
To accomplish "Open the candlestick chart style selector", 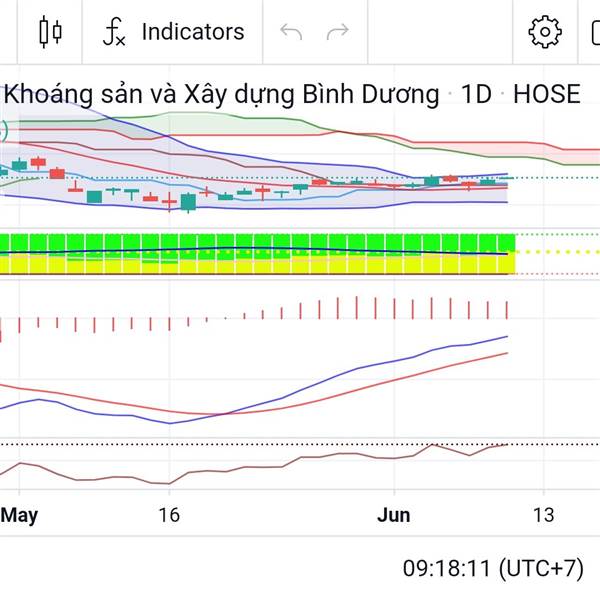I will tap(50, 31).
